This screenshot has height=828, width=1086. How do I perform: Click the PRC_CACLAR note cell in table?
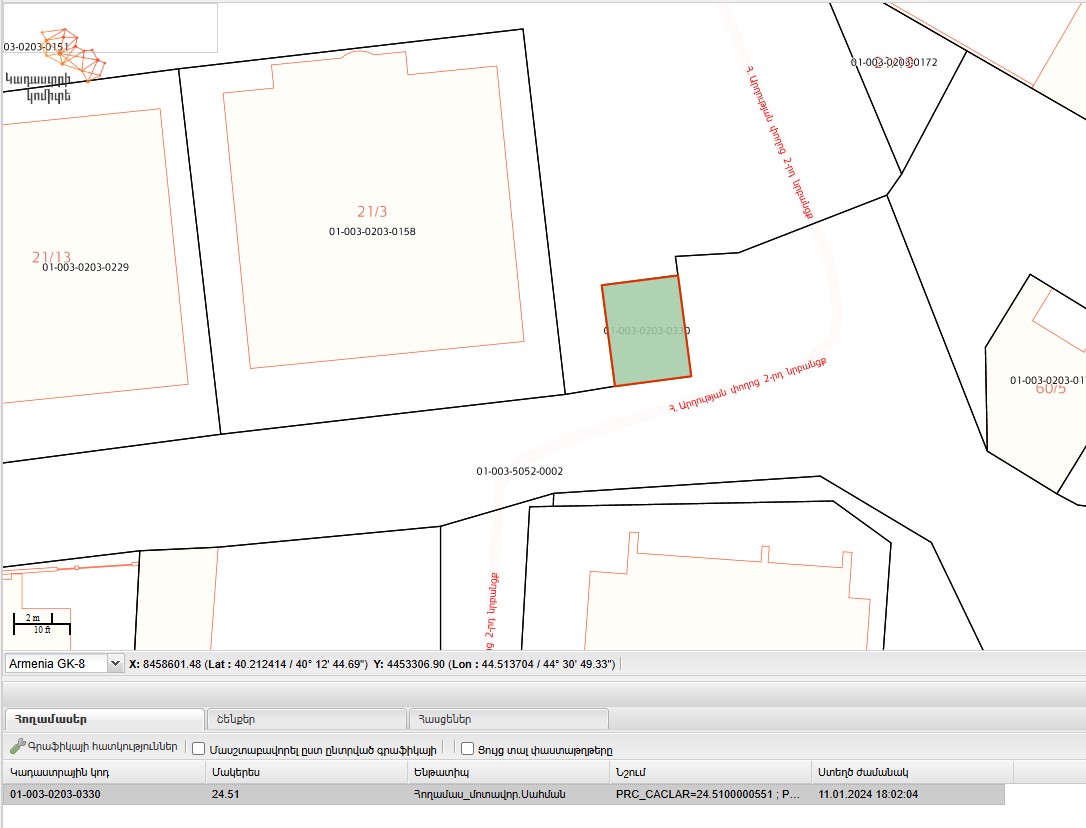pos(710,795)
